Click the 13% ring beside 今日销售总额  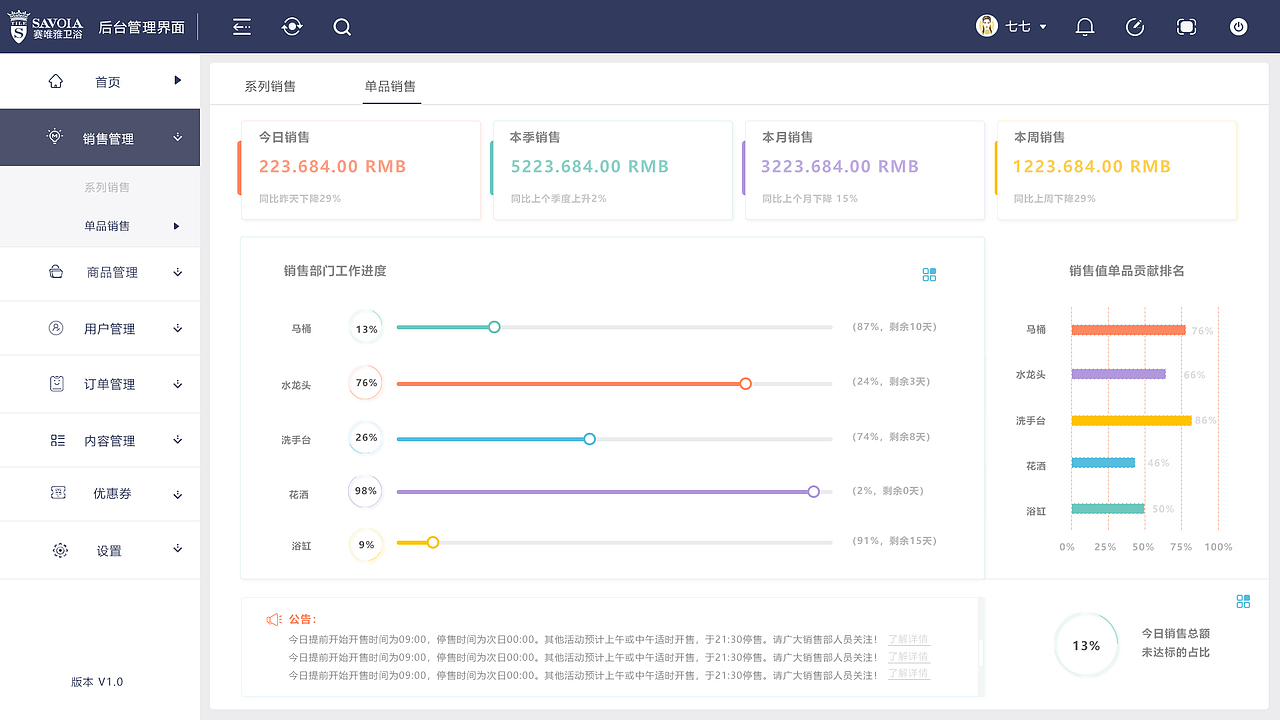pos(1086,645)
